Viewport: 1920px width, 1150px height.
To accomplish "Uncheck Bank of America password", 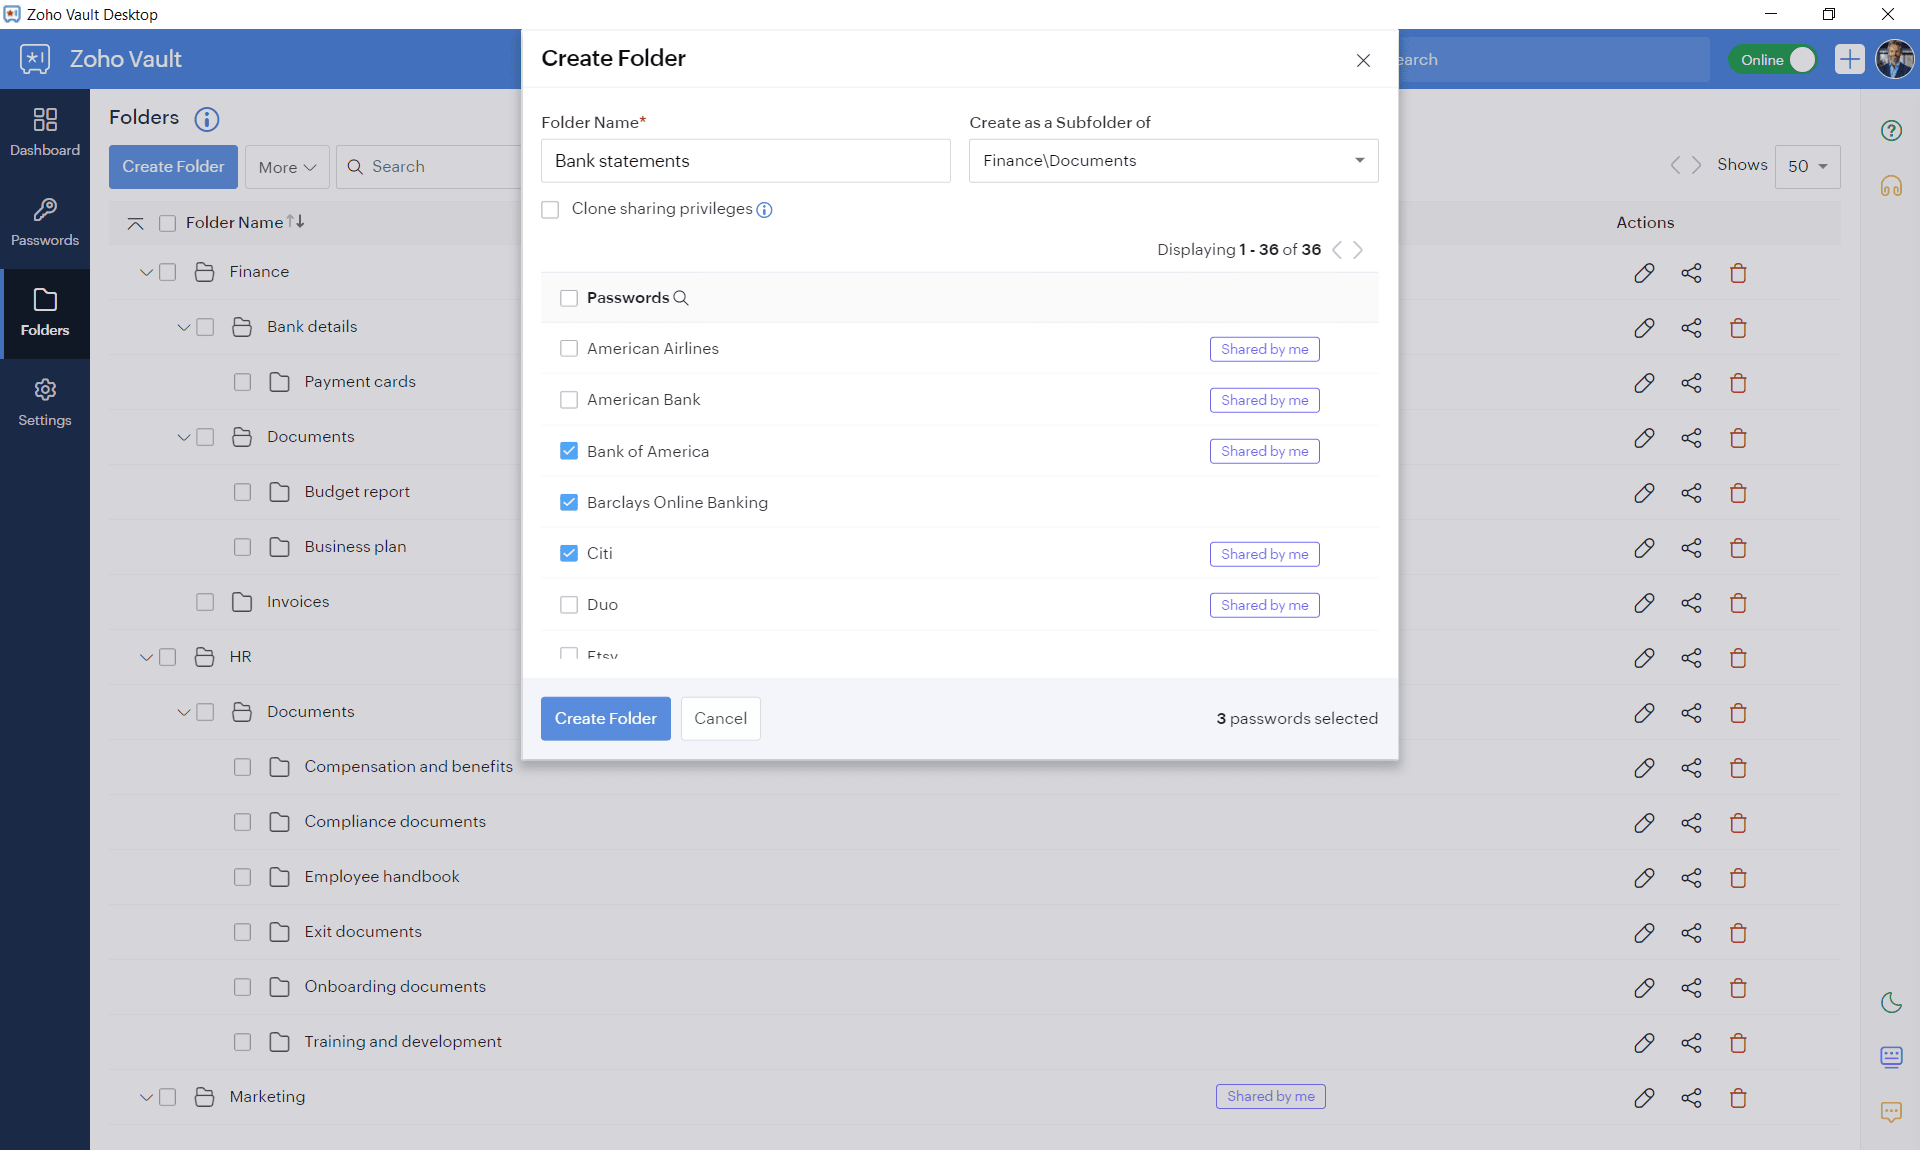I will (569, 451).
